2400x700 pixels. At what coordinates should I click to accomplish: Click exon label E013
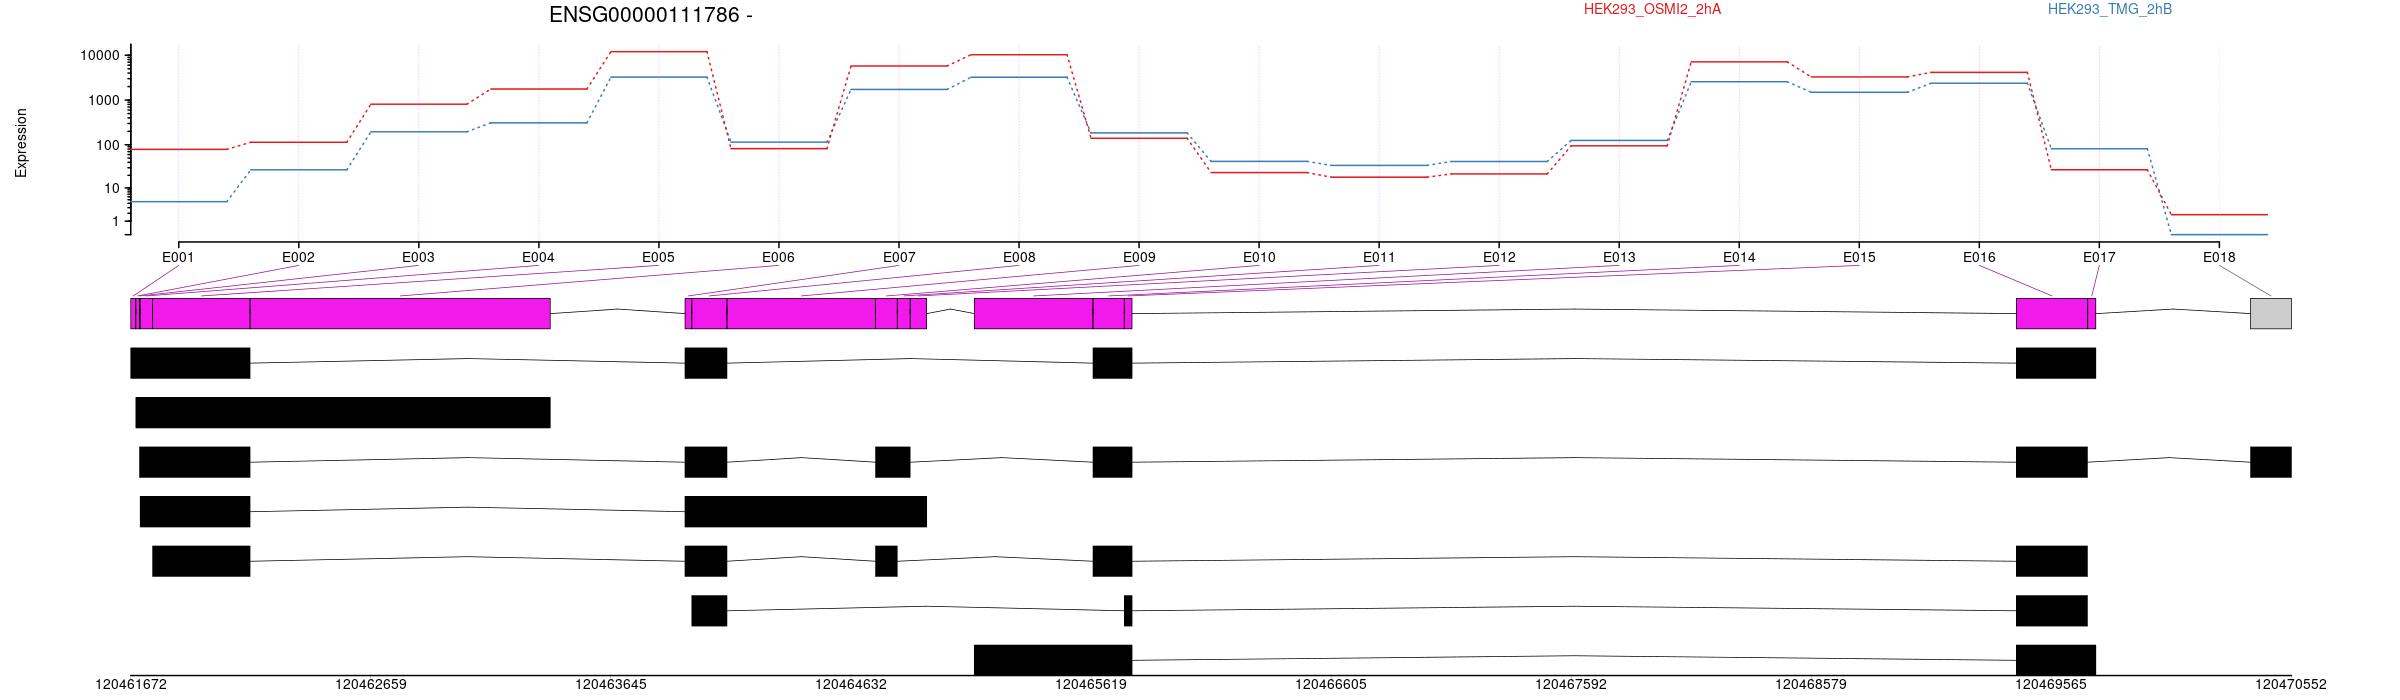coord(1619,257)
